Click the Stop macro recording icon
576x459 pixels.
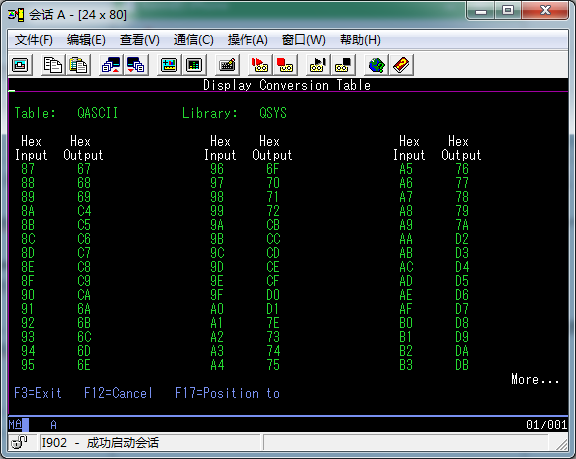[285, 65]
